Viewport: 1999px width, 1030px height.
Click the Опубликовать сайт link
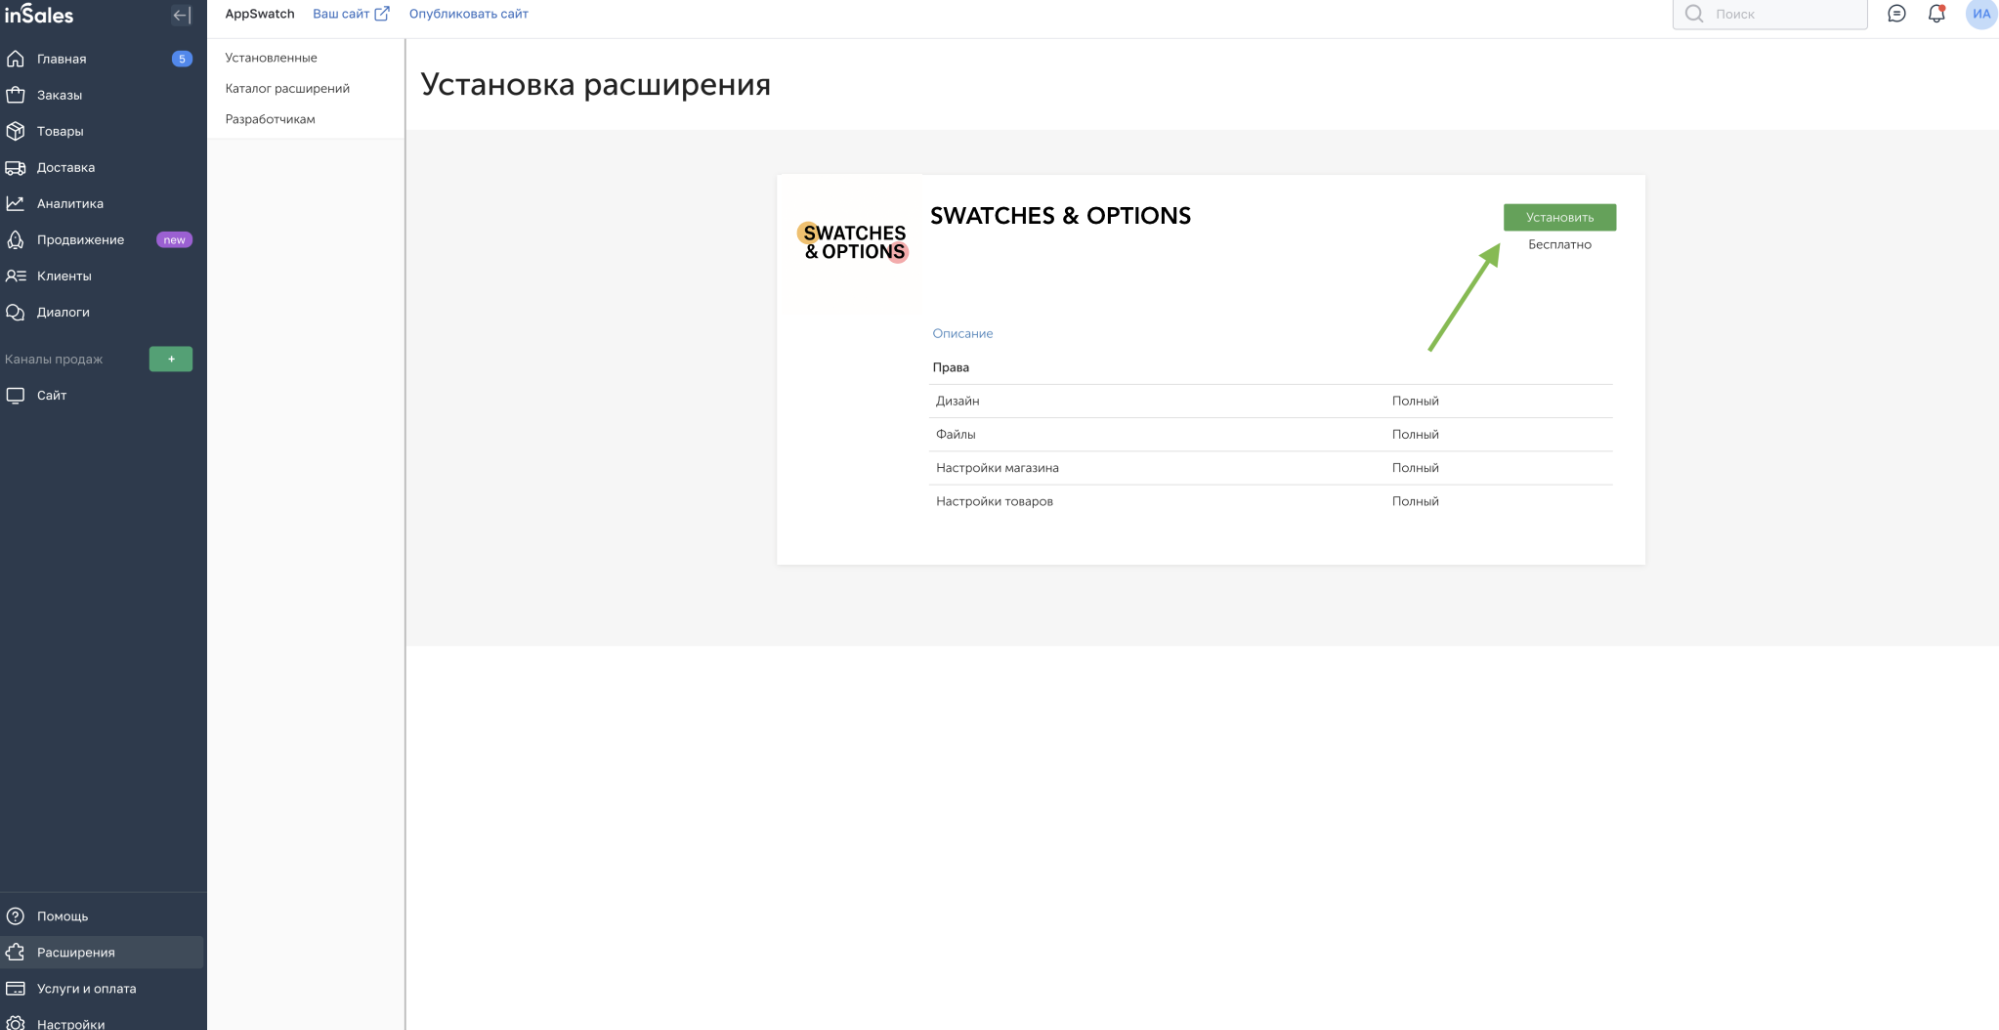[468, 14]
